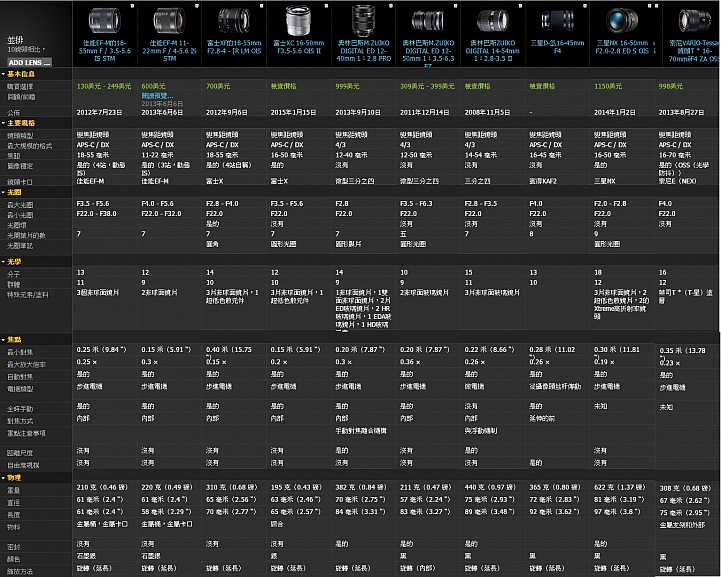Click the 0.36 × magnification value
Image resolution: width=721 pixels, height=577 pixels.
[410, 362]
